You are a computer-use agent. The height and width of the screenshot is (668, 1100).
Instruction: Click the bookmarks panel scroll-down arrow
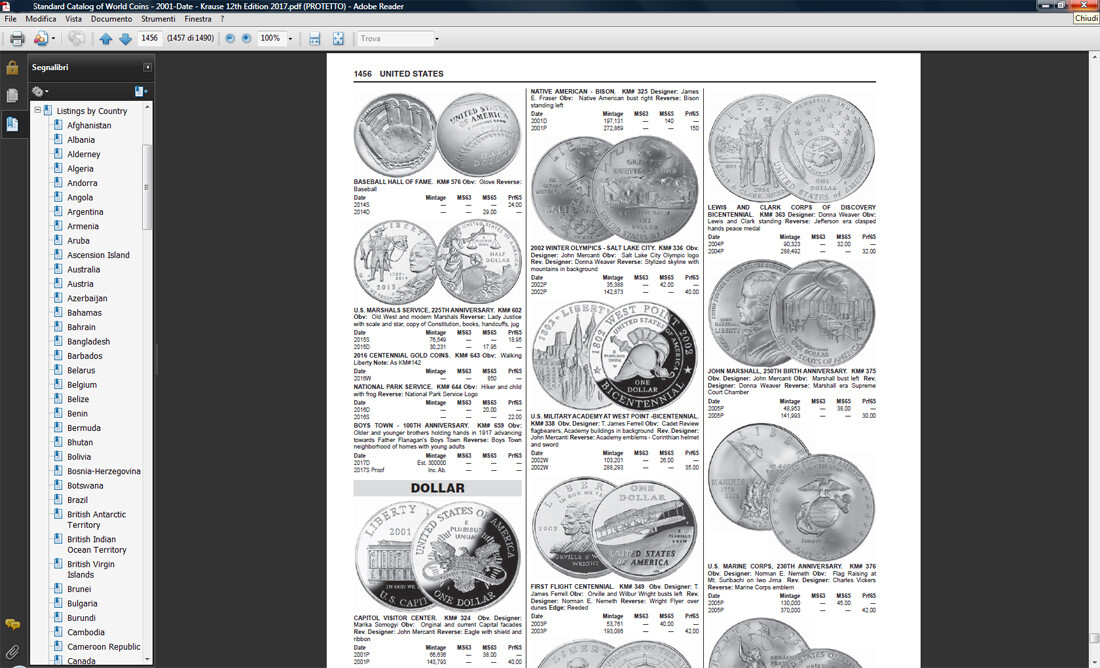point(147,659)
